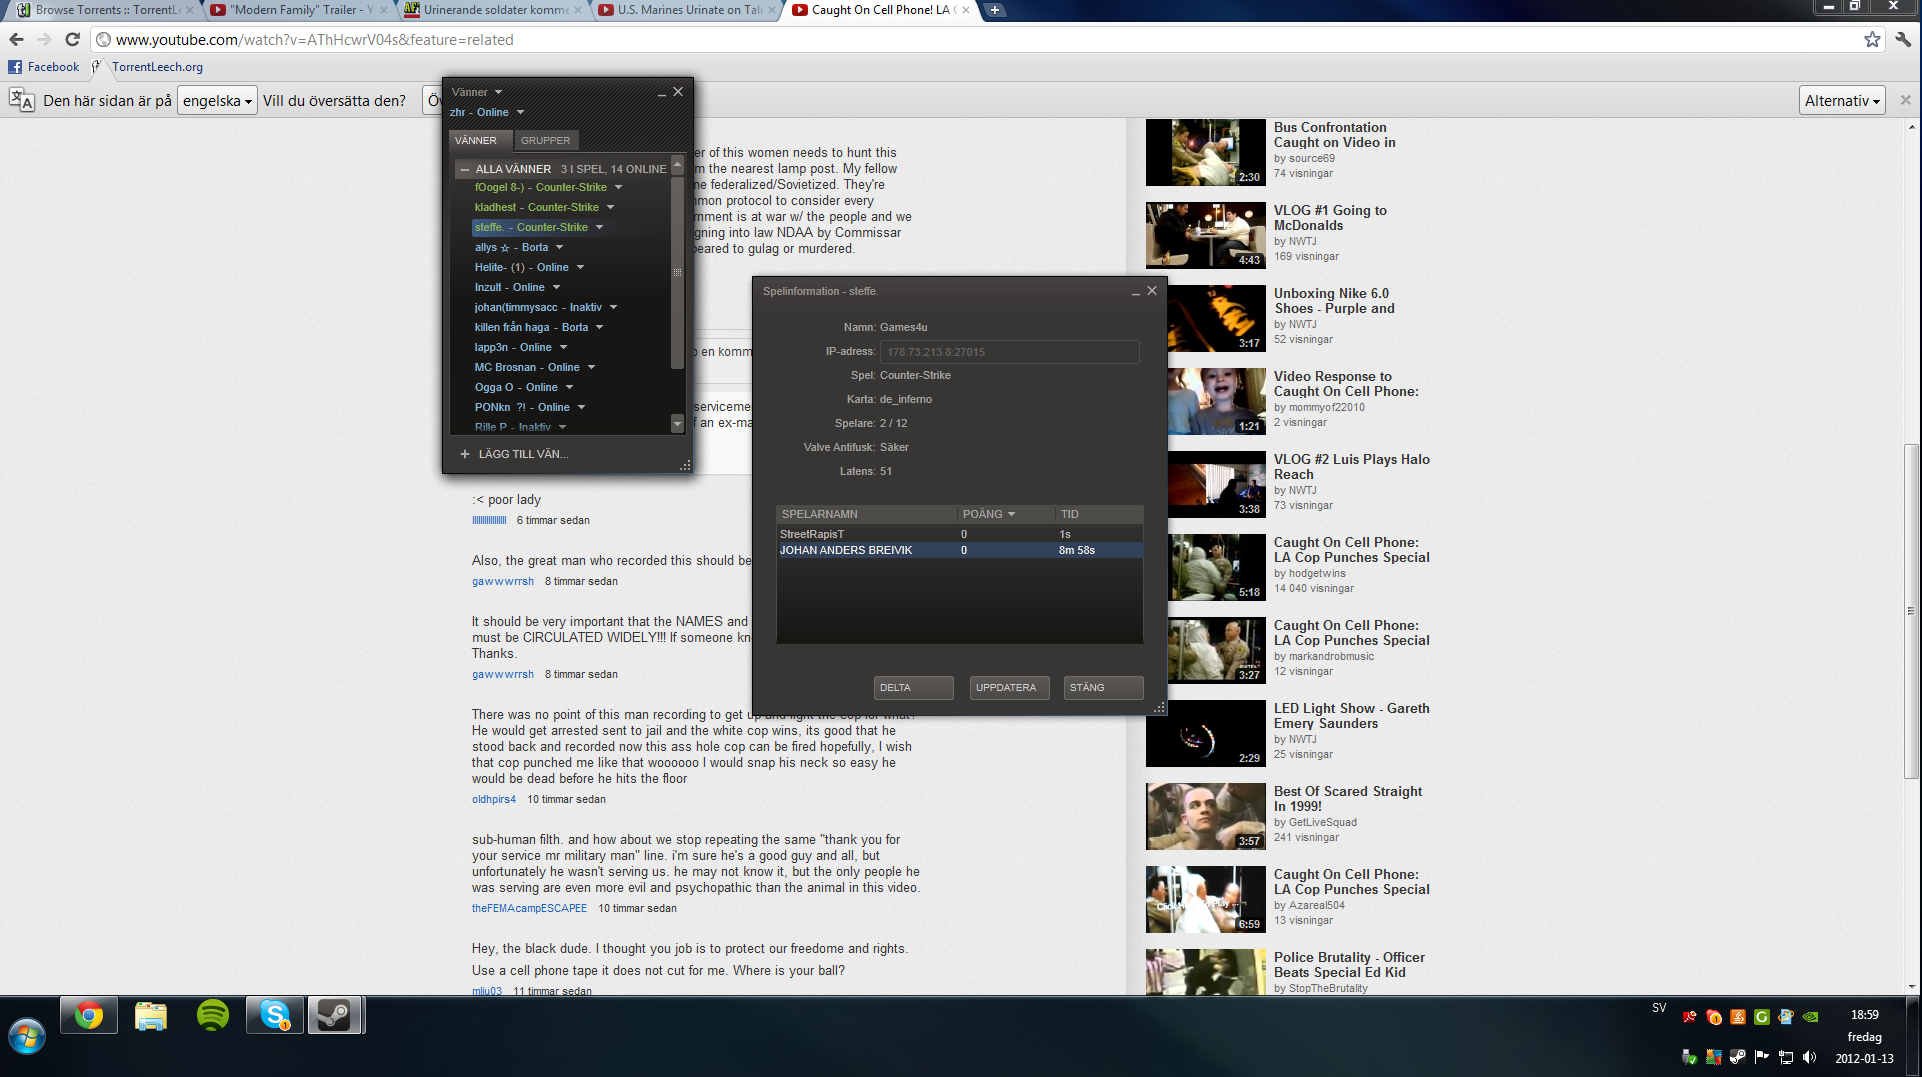Screen dimensions: 1922x1077
Task: Reload the YouTube page
Action: click(72, 39)
